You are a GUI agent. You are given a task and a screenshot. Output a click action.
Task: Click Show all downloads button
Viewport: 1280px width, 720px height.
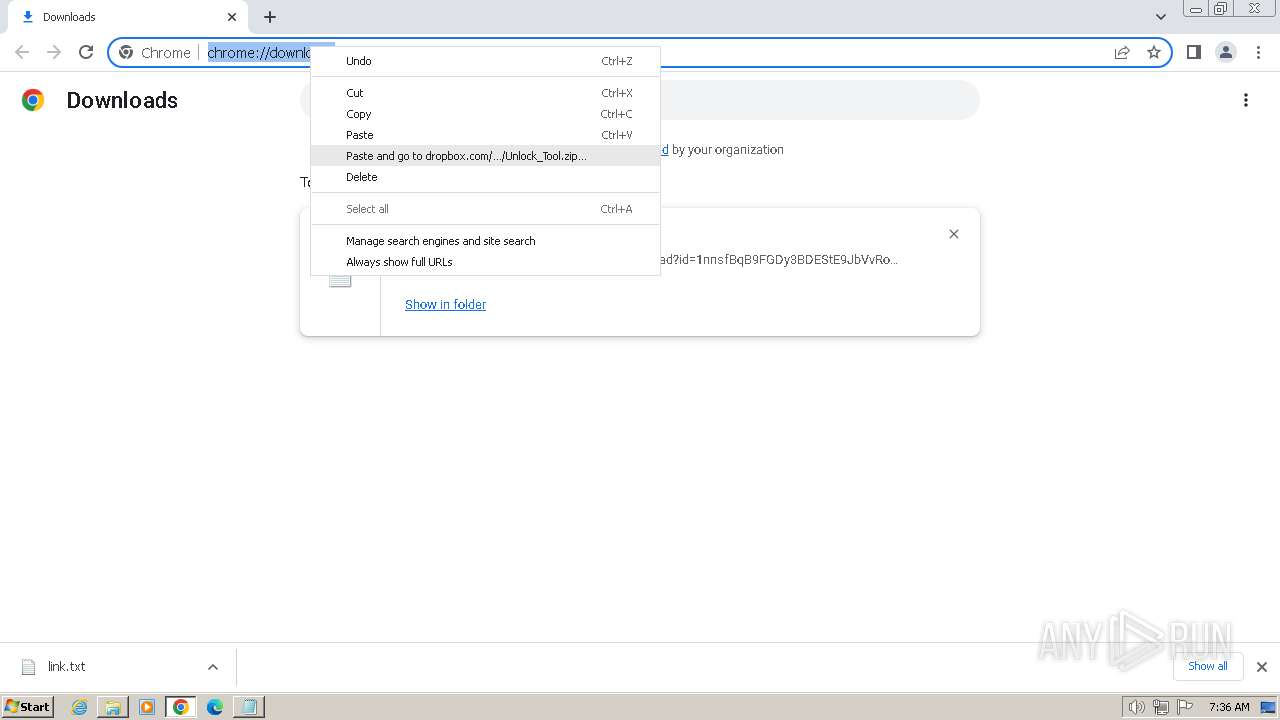click(x=1207, y=666)
